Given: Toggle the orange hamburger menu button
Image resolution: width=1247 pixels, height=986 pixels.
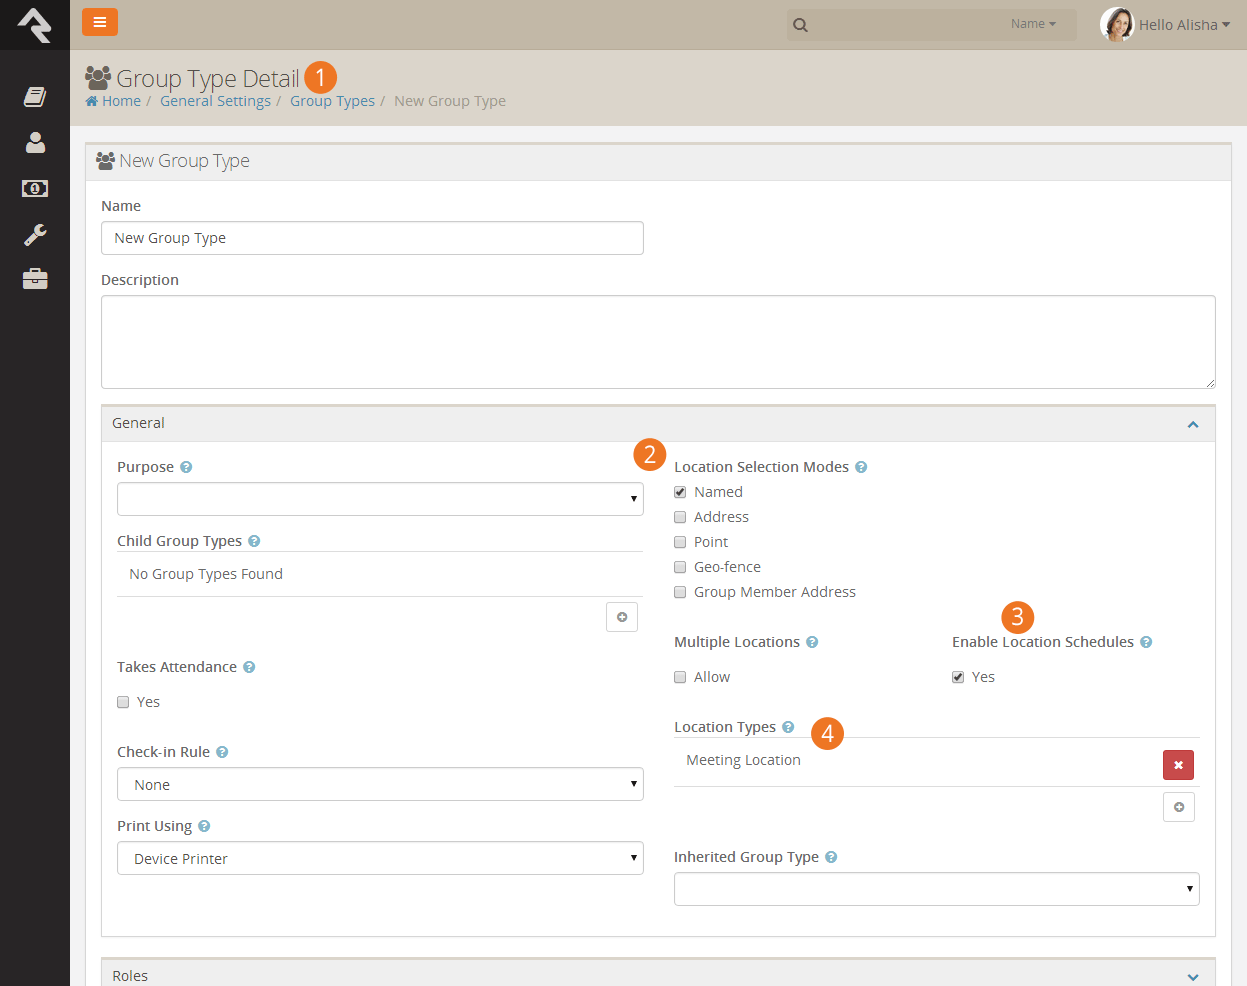Looking at the screenshot, I should click(x=100, y=22).
